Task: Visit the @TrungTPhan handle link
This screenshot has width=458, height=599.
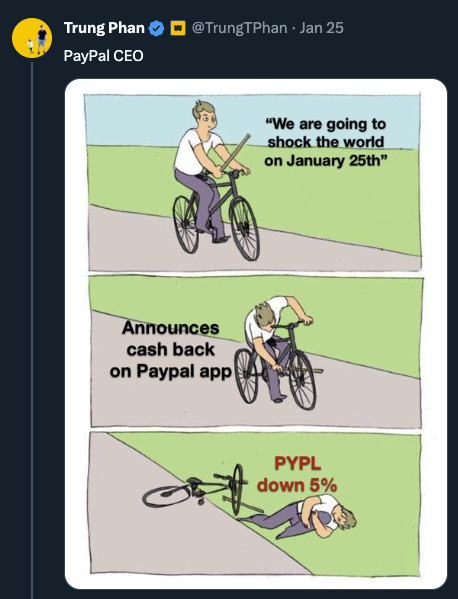Action: click(239, 28)
